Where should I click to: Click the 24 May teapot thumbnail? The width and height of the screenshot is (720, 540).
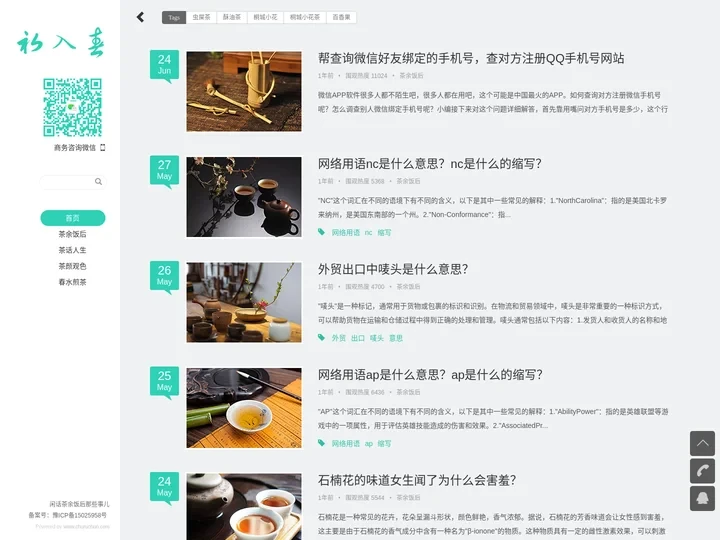coord(244,506)
